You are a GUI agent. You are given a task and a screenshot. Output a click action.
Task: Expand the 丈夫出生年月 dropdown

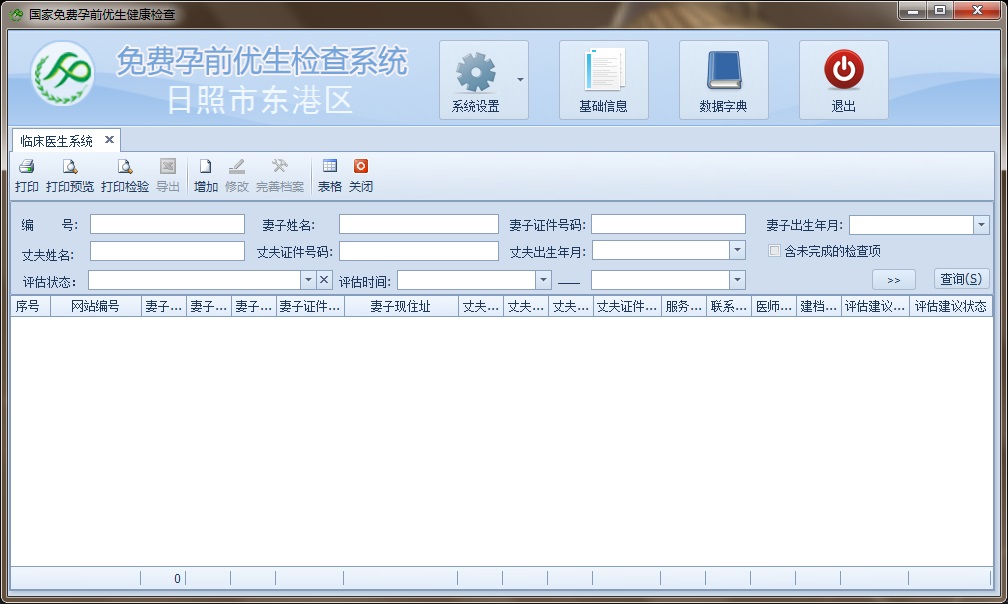pos(737,251)
